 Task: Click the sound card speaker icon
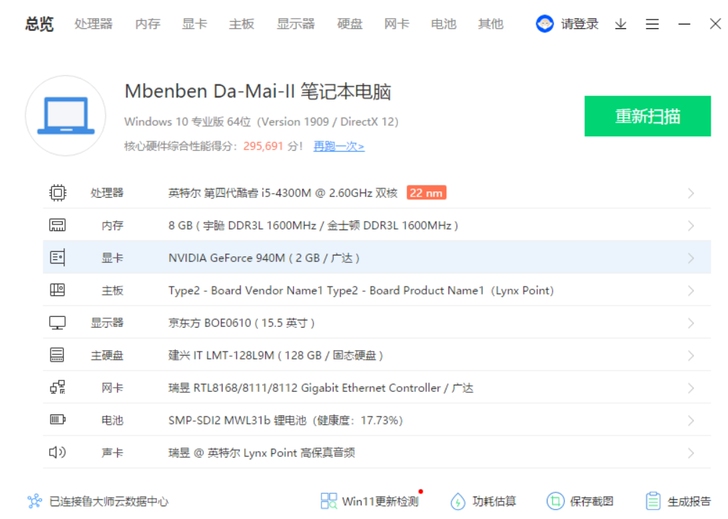(58, 452)
